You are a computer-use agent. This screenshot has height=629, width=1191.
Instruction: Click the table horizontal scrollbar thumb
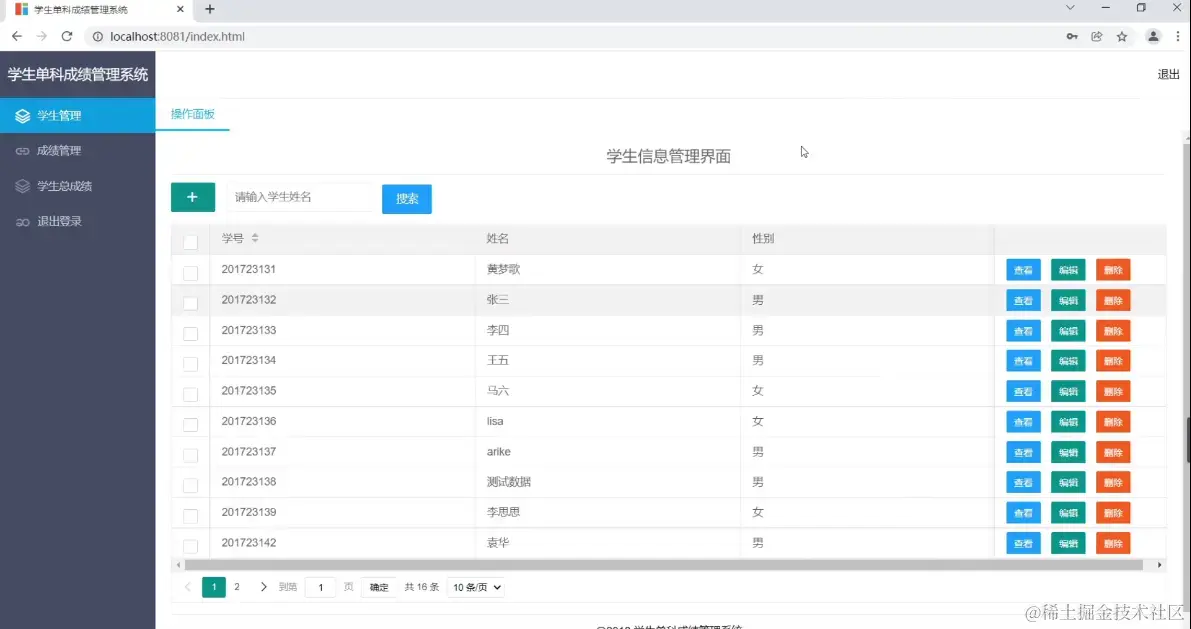click(664, 565)
